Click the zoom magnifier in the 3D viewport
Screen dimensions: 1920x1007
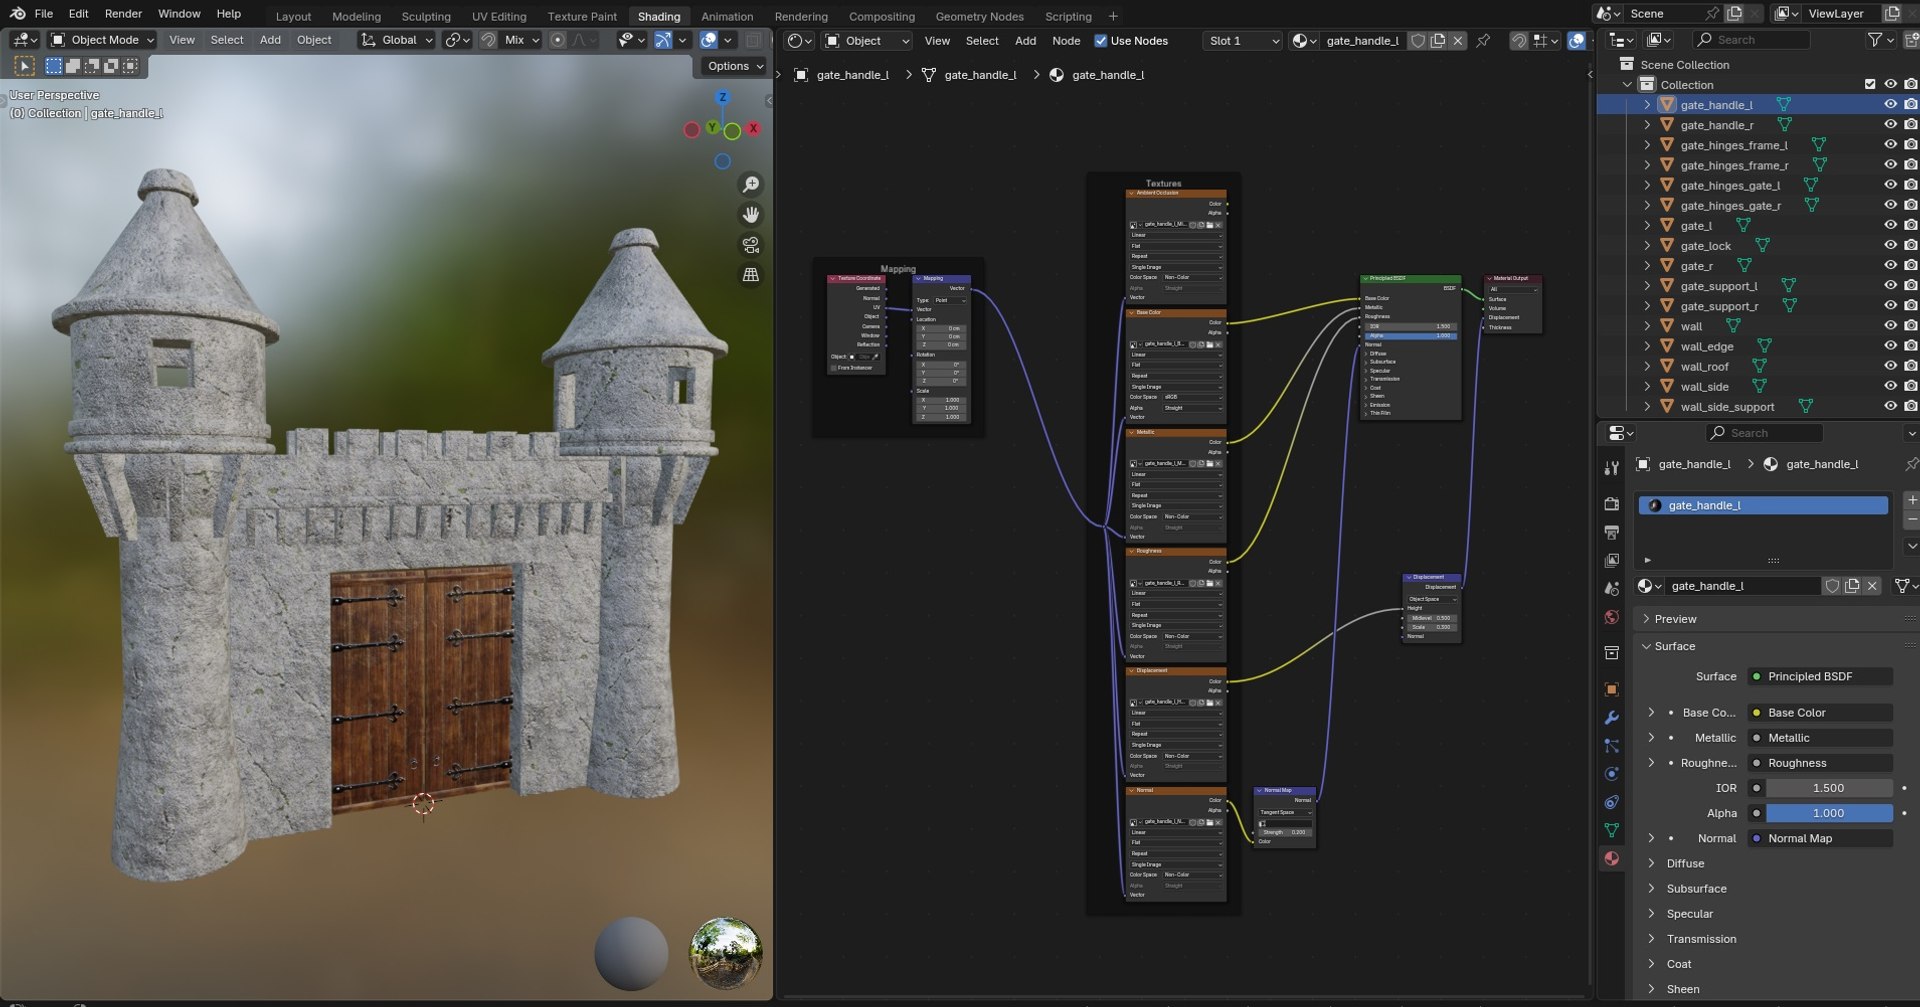(750, 185)
